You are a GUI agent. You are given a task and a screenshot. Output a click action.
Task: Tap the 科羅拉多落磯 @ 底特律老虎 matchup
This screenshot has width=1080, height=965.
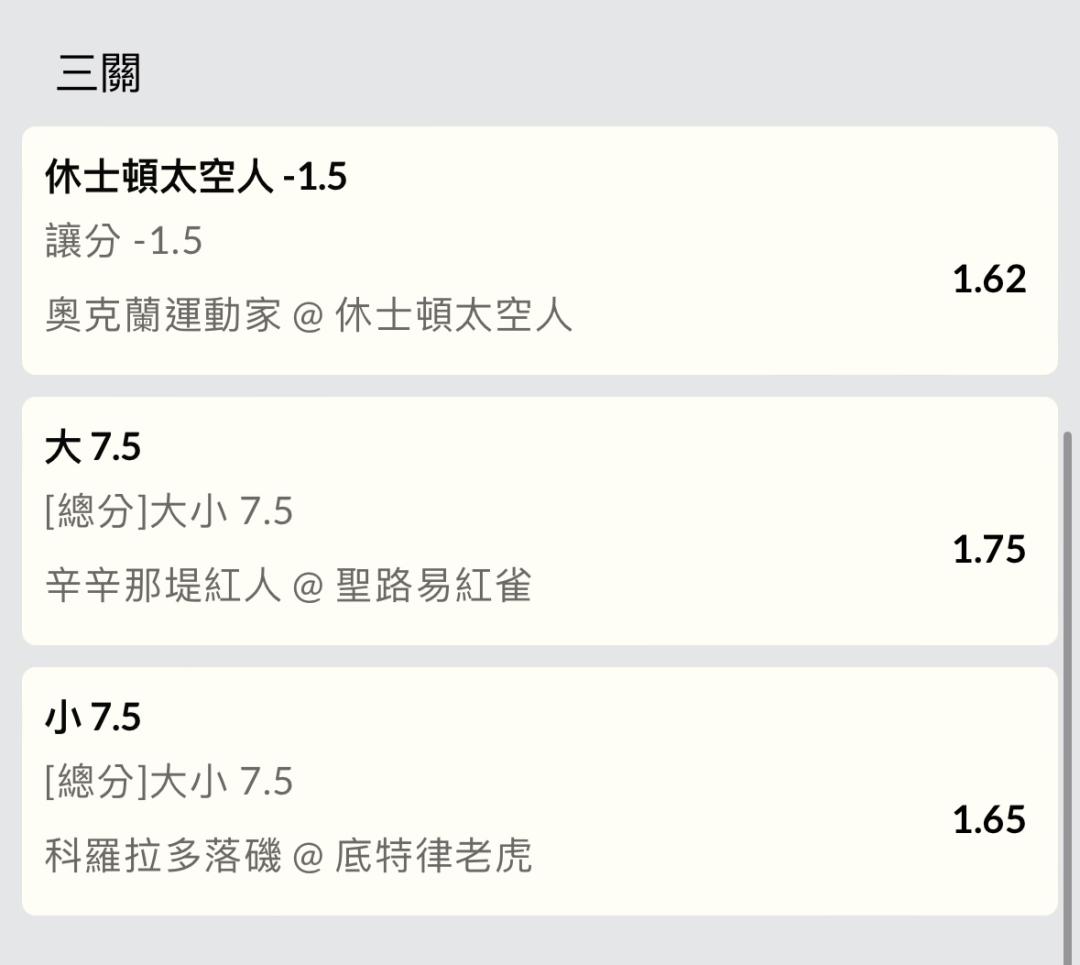[x=289, y=855]
